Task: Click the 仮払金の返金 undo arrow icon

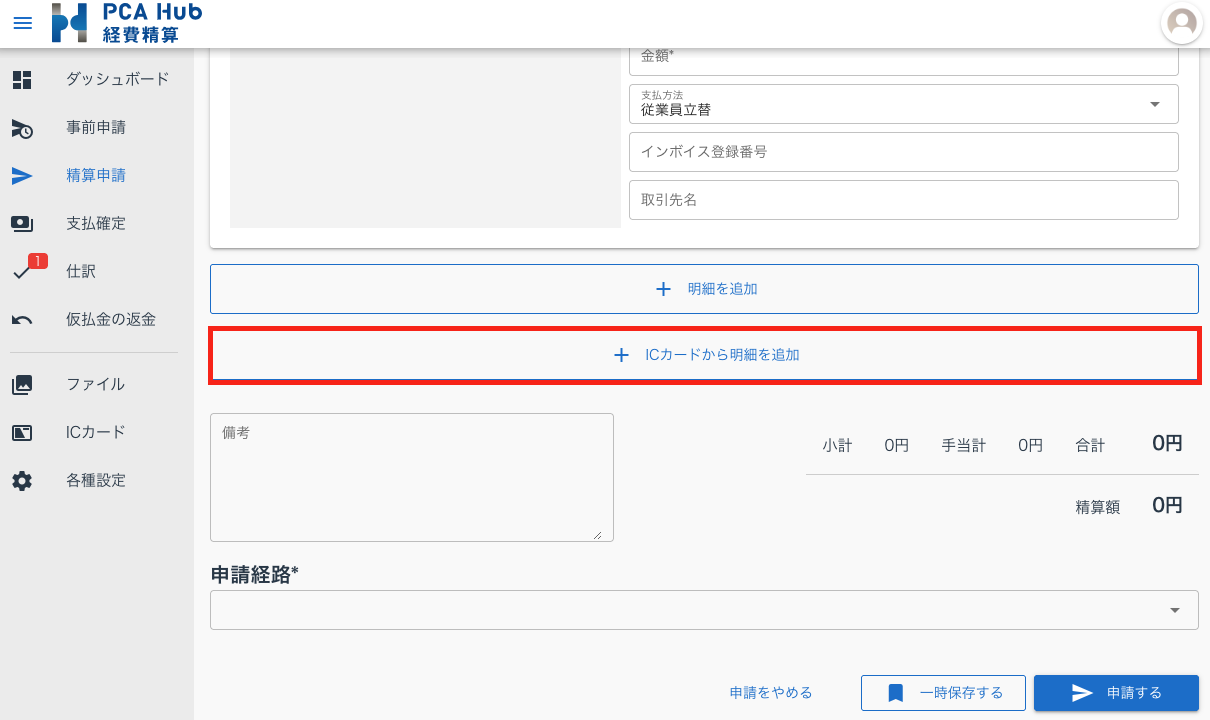Action: tap(22, 320)
